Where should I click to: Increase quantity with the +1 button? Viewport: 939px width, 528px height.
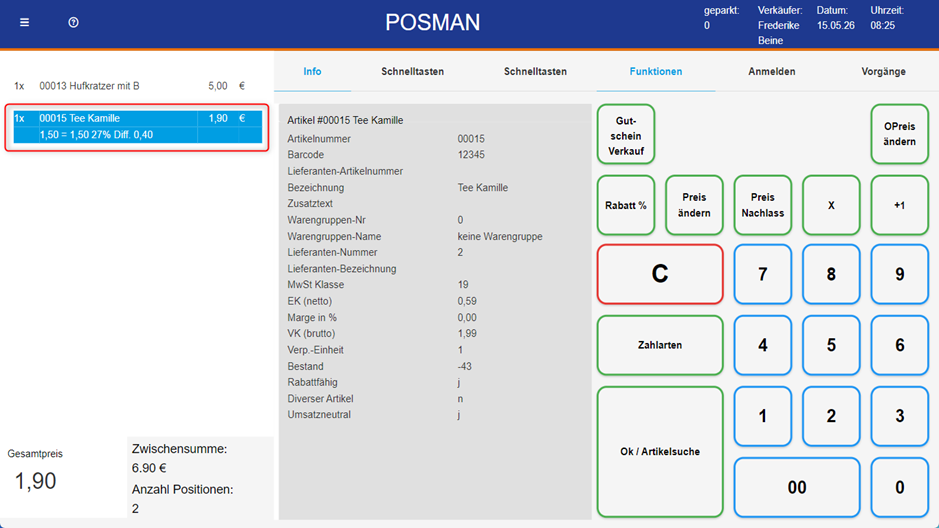[899, 205]
